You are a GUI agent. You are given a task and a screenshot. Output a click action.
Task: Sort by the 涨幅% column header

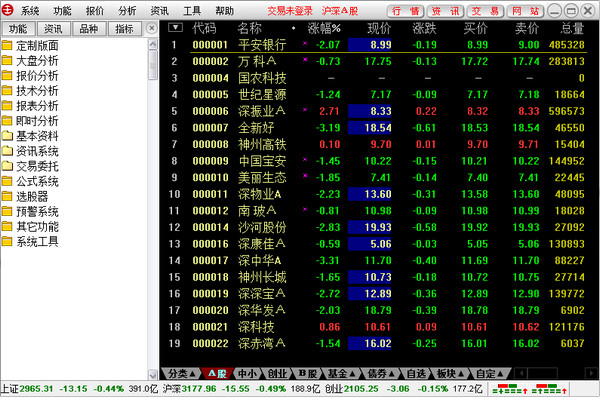pos(324,28)
